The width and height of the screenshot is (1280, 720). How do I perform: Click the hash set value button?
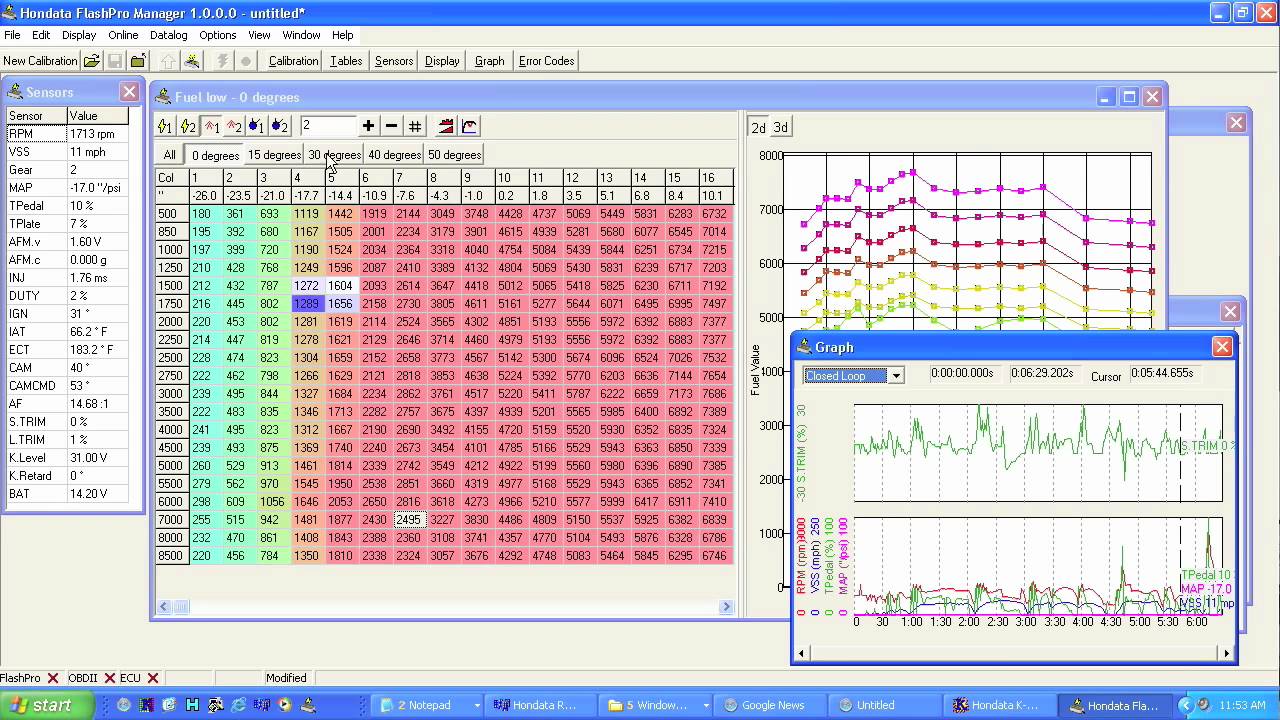(x=415, y=126)
